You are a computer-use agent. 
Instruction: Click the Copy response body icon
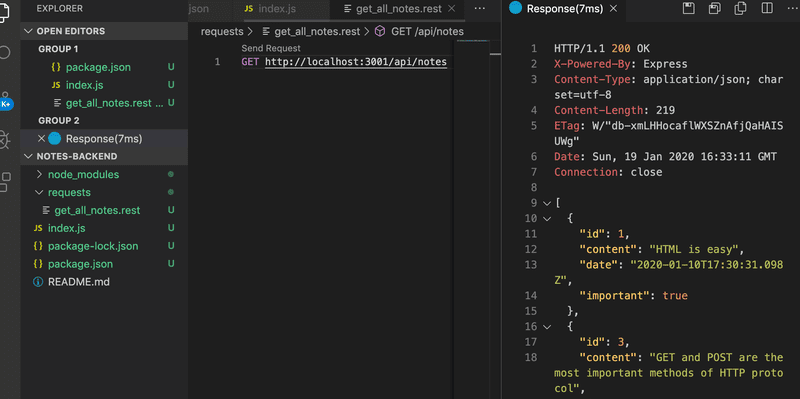point(740,8)
